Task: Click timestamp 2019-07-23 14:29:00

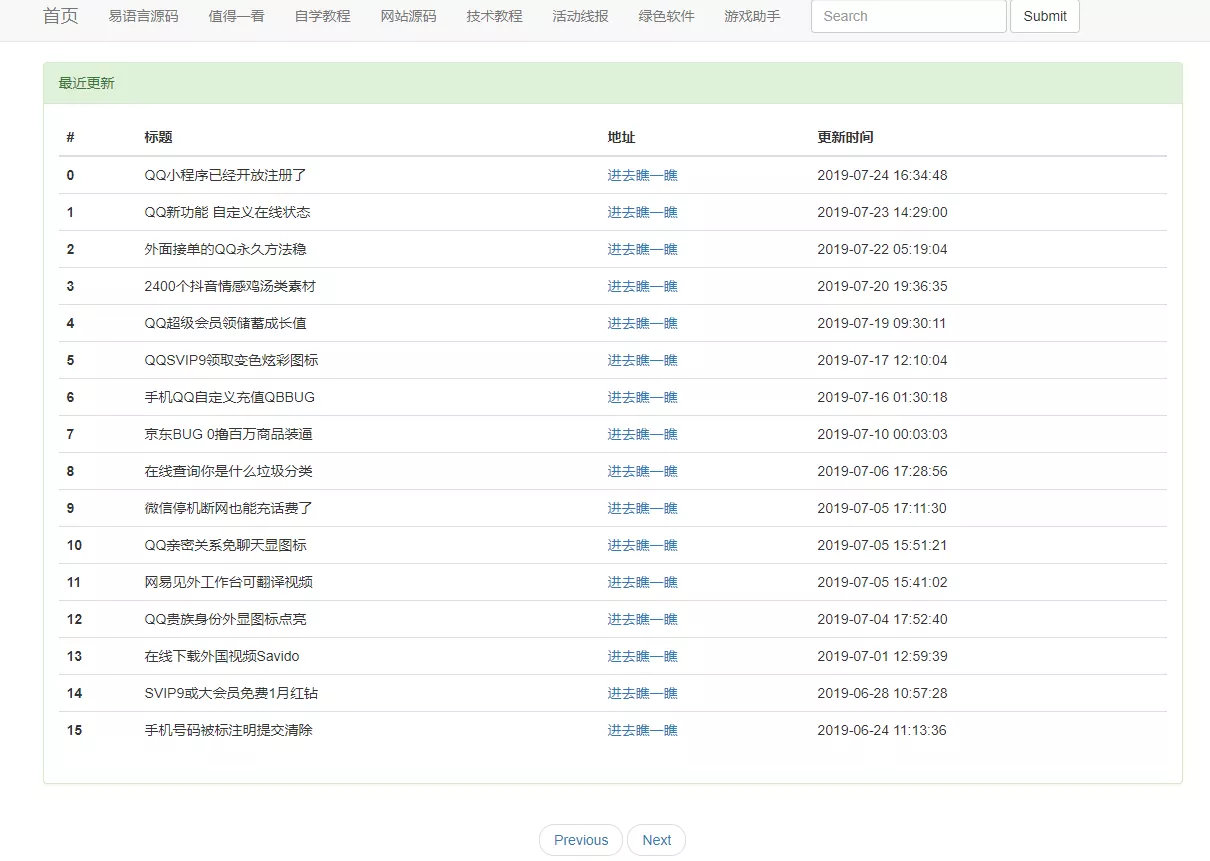Action: (x=882, y=212)
